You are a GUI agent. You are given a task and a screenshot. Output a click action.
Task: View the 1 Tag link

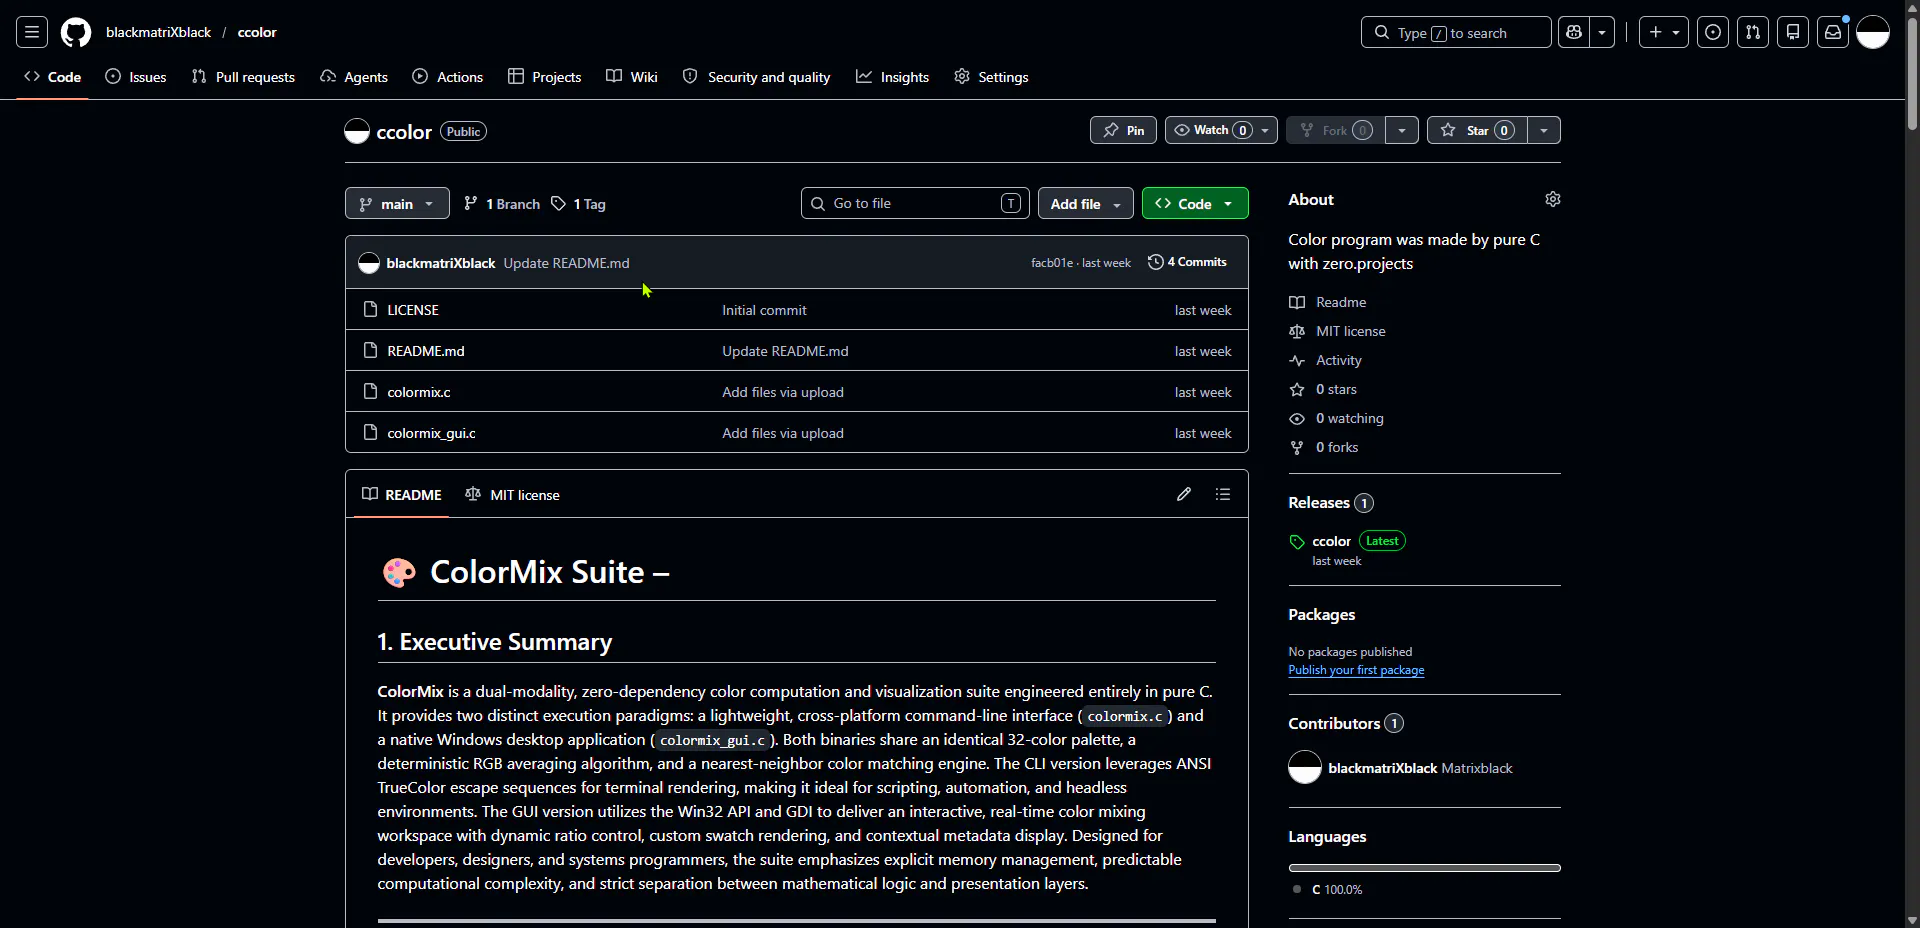(578, 204)
